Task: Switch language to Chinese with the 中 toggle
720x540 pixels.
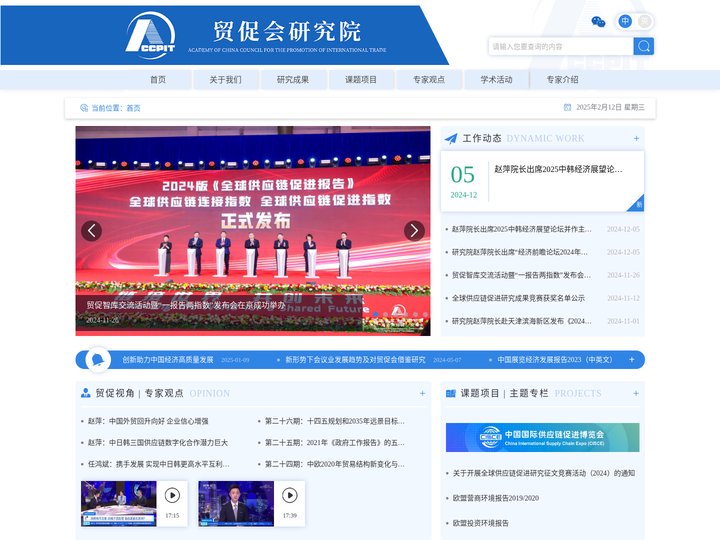Action: pyautogui.click(x=625, y=21)
